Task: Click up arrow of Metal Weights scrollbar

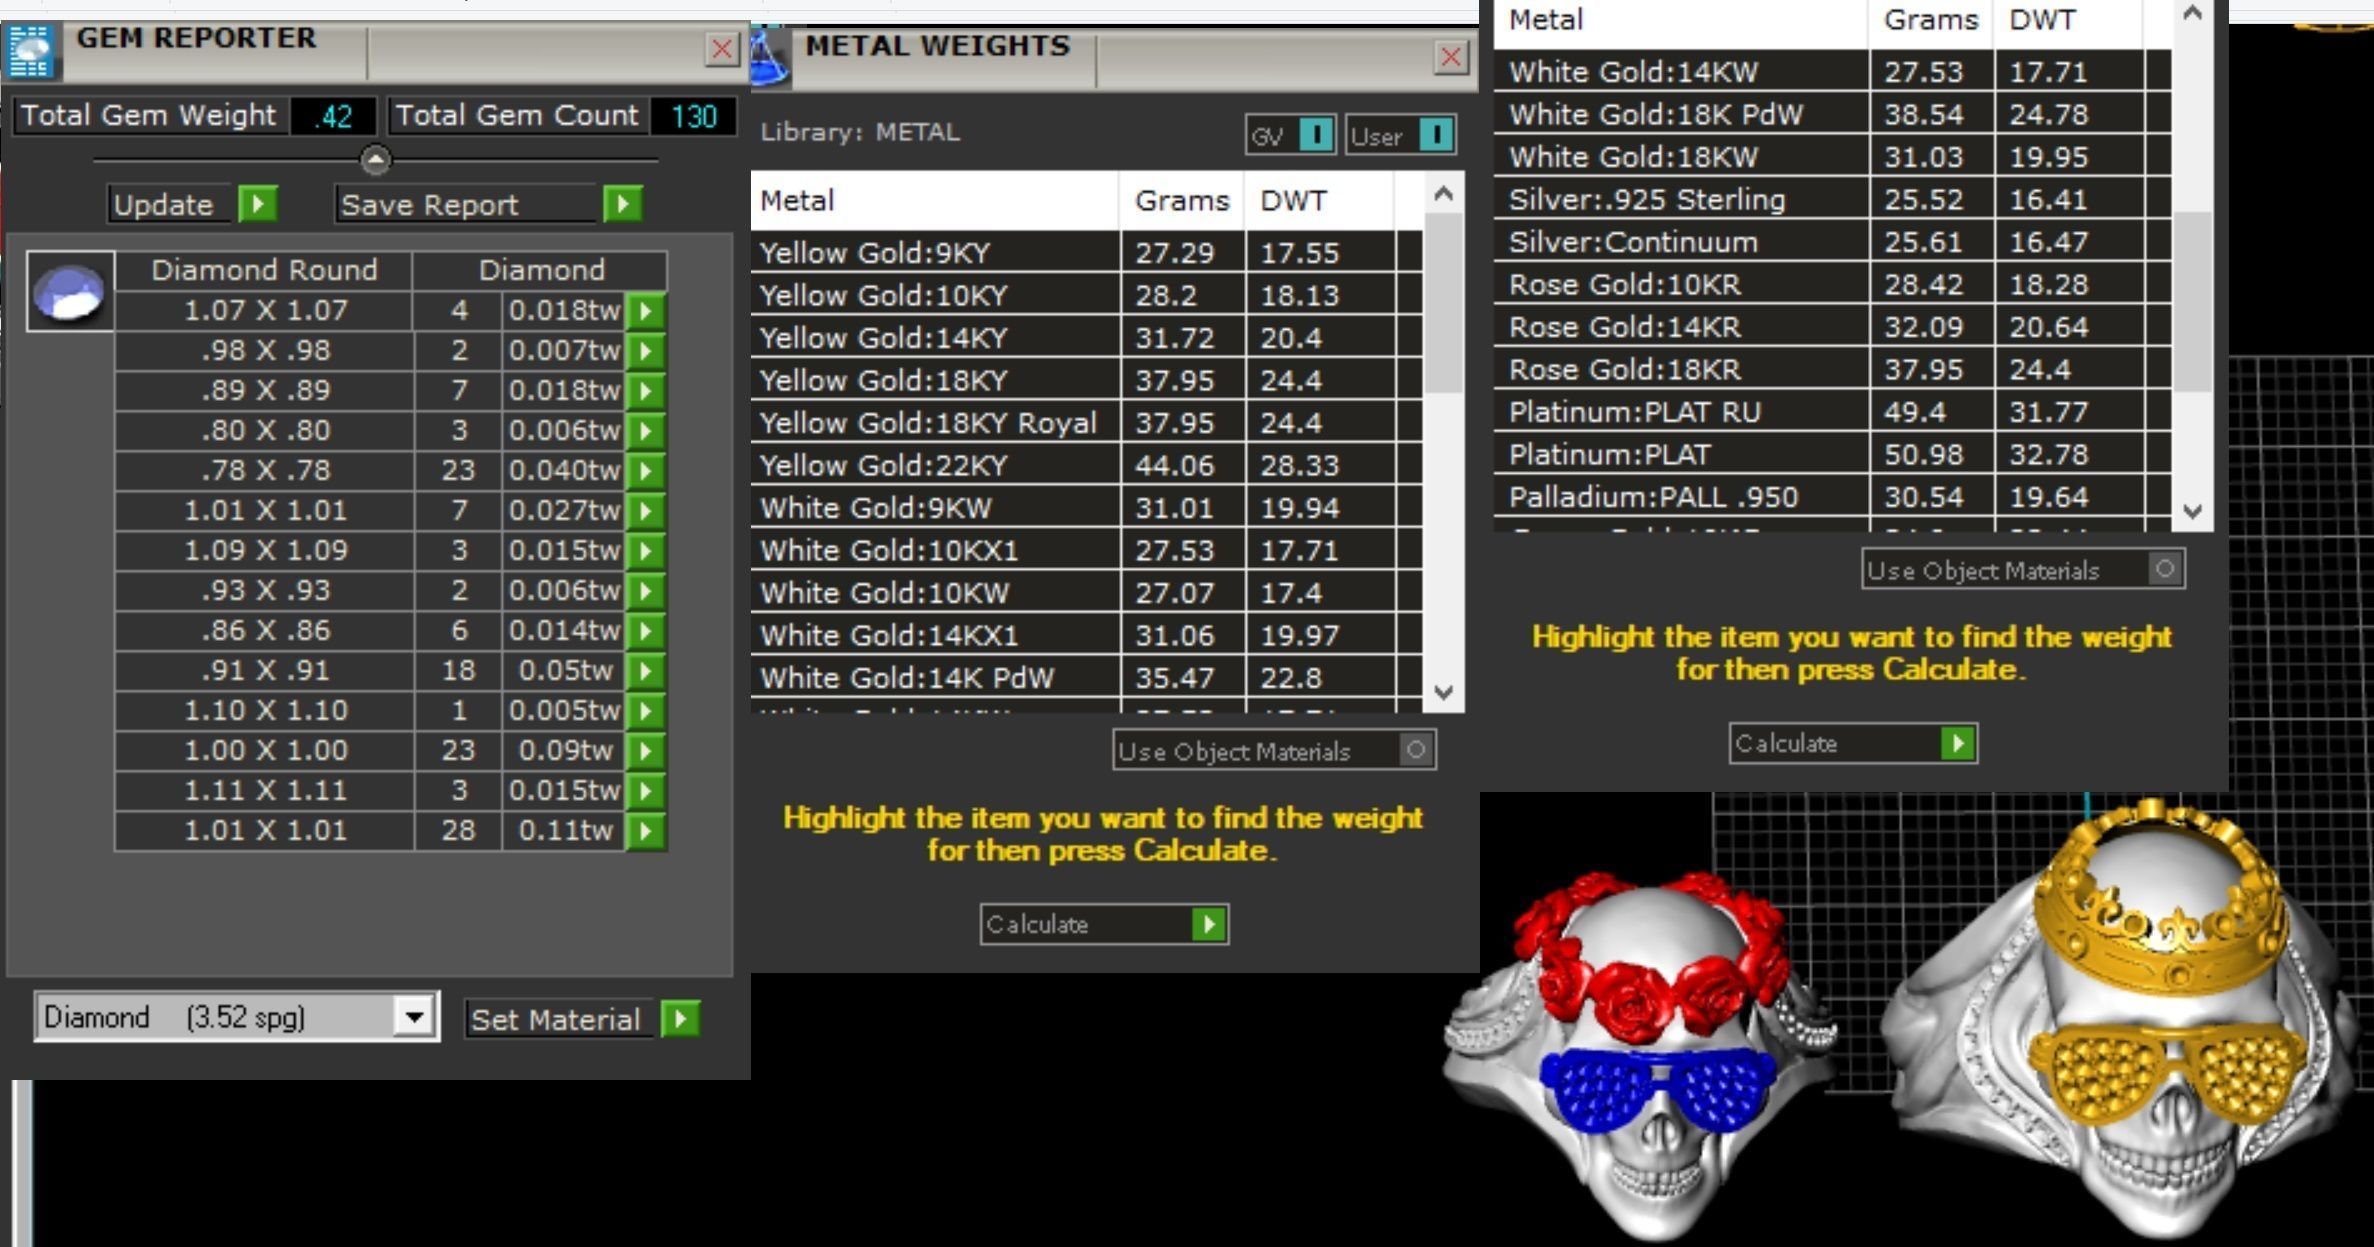Action: click(1443, 194)
